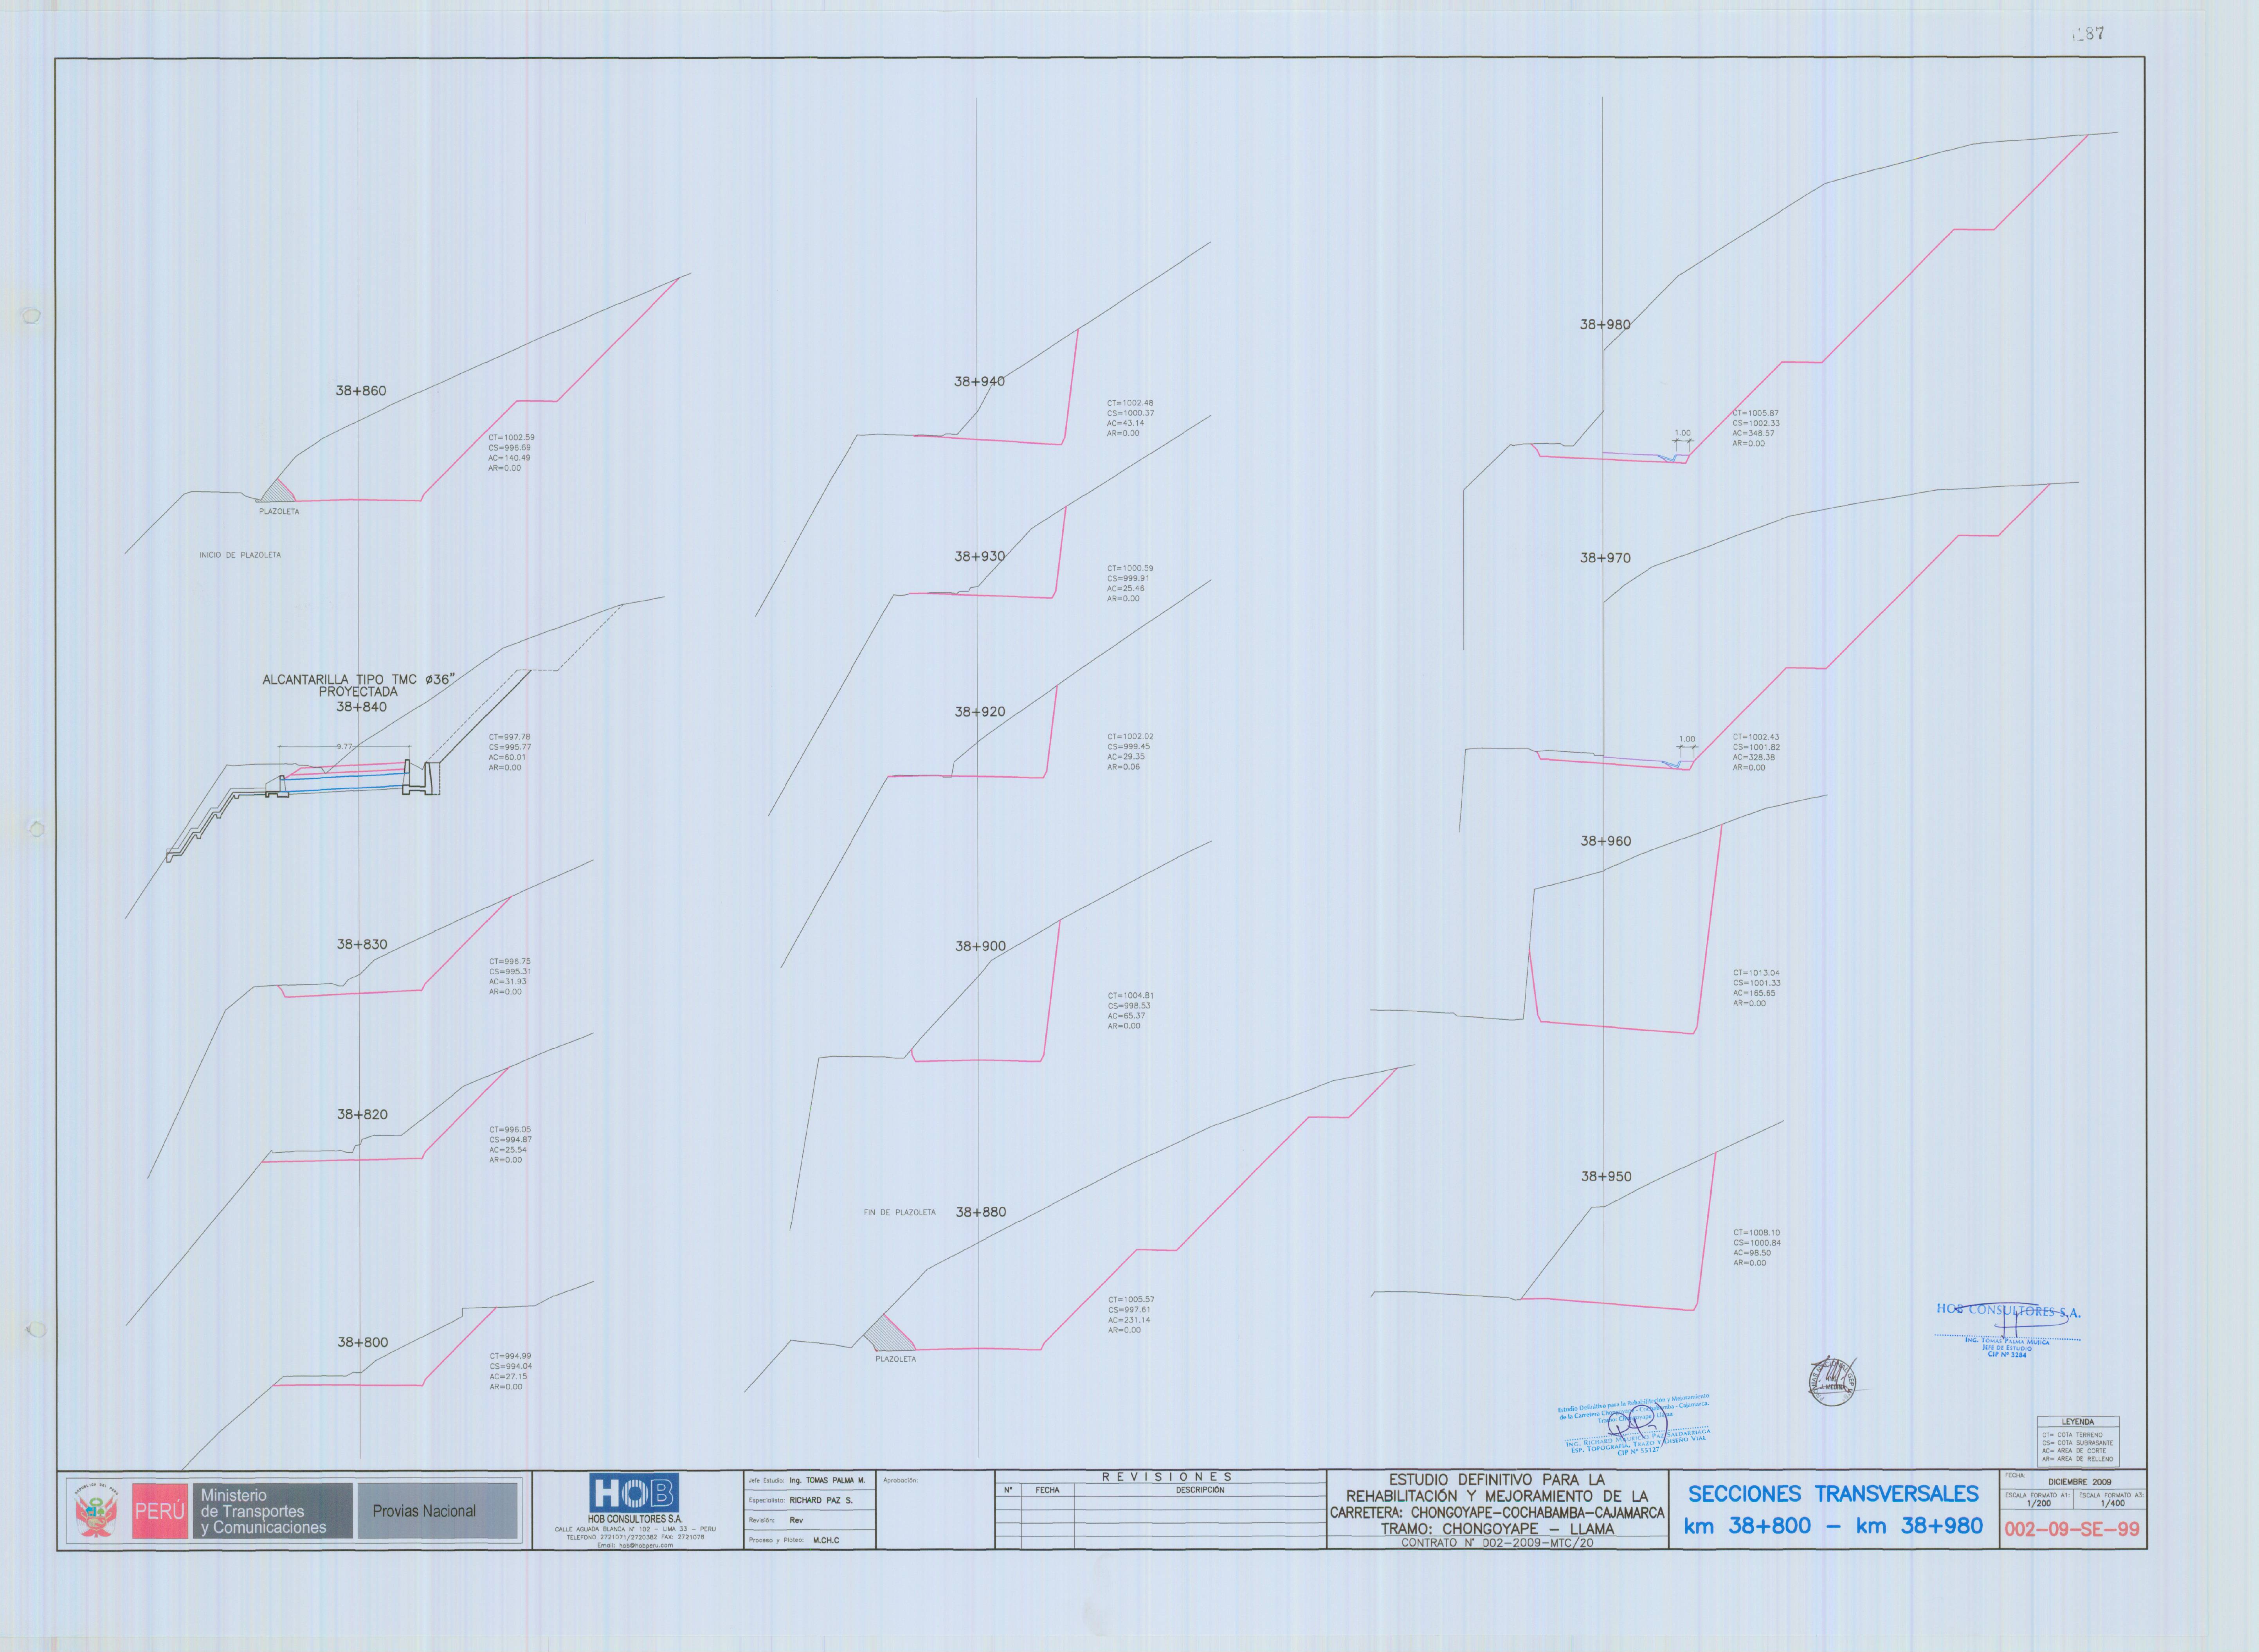
Task: Click the AC=27.15 value at 38+800
Action: coord(508,1377)
